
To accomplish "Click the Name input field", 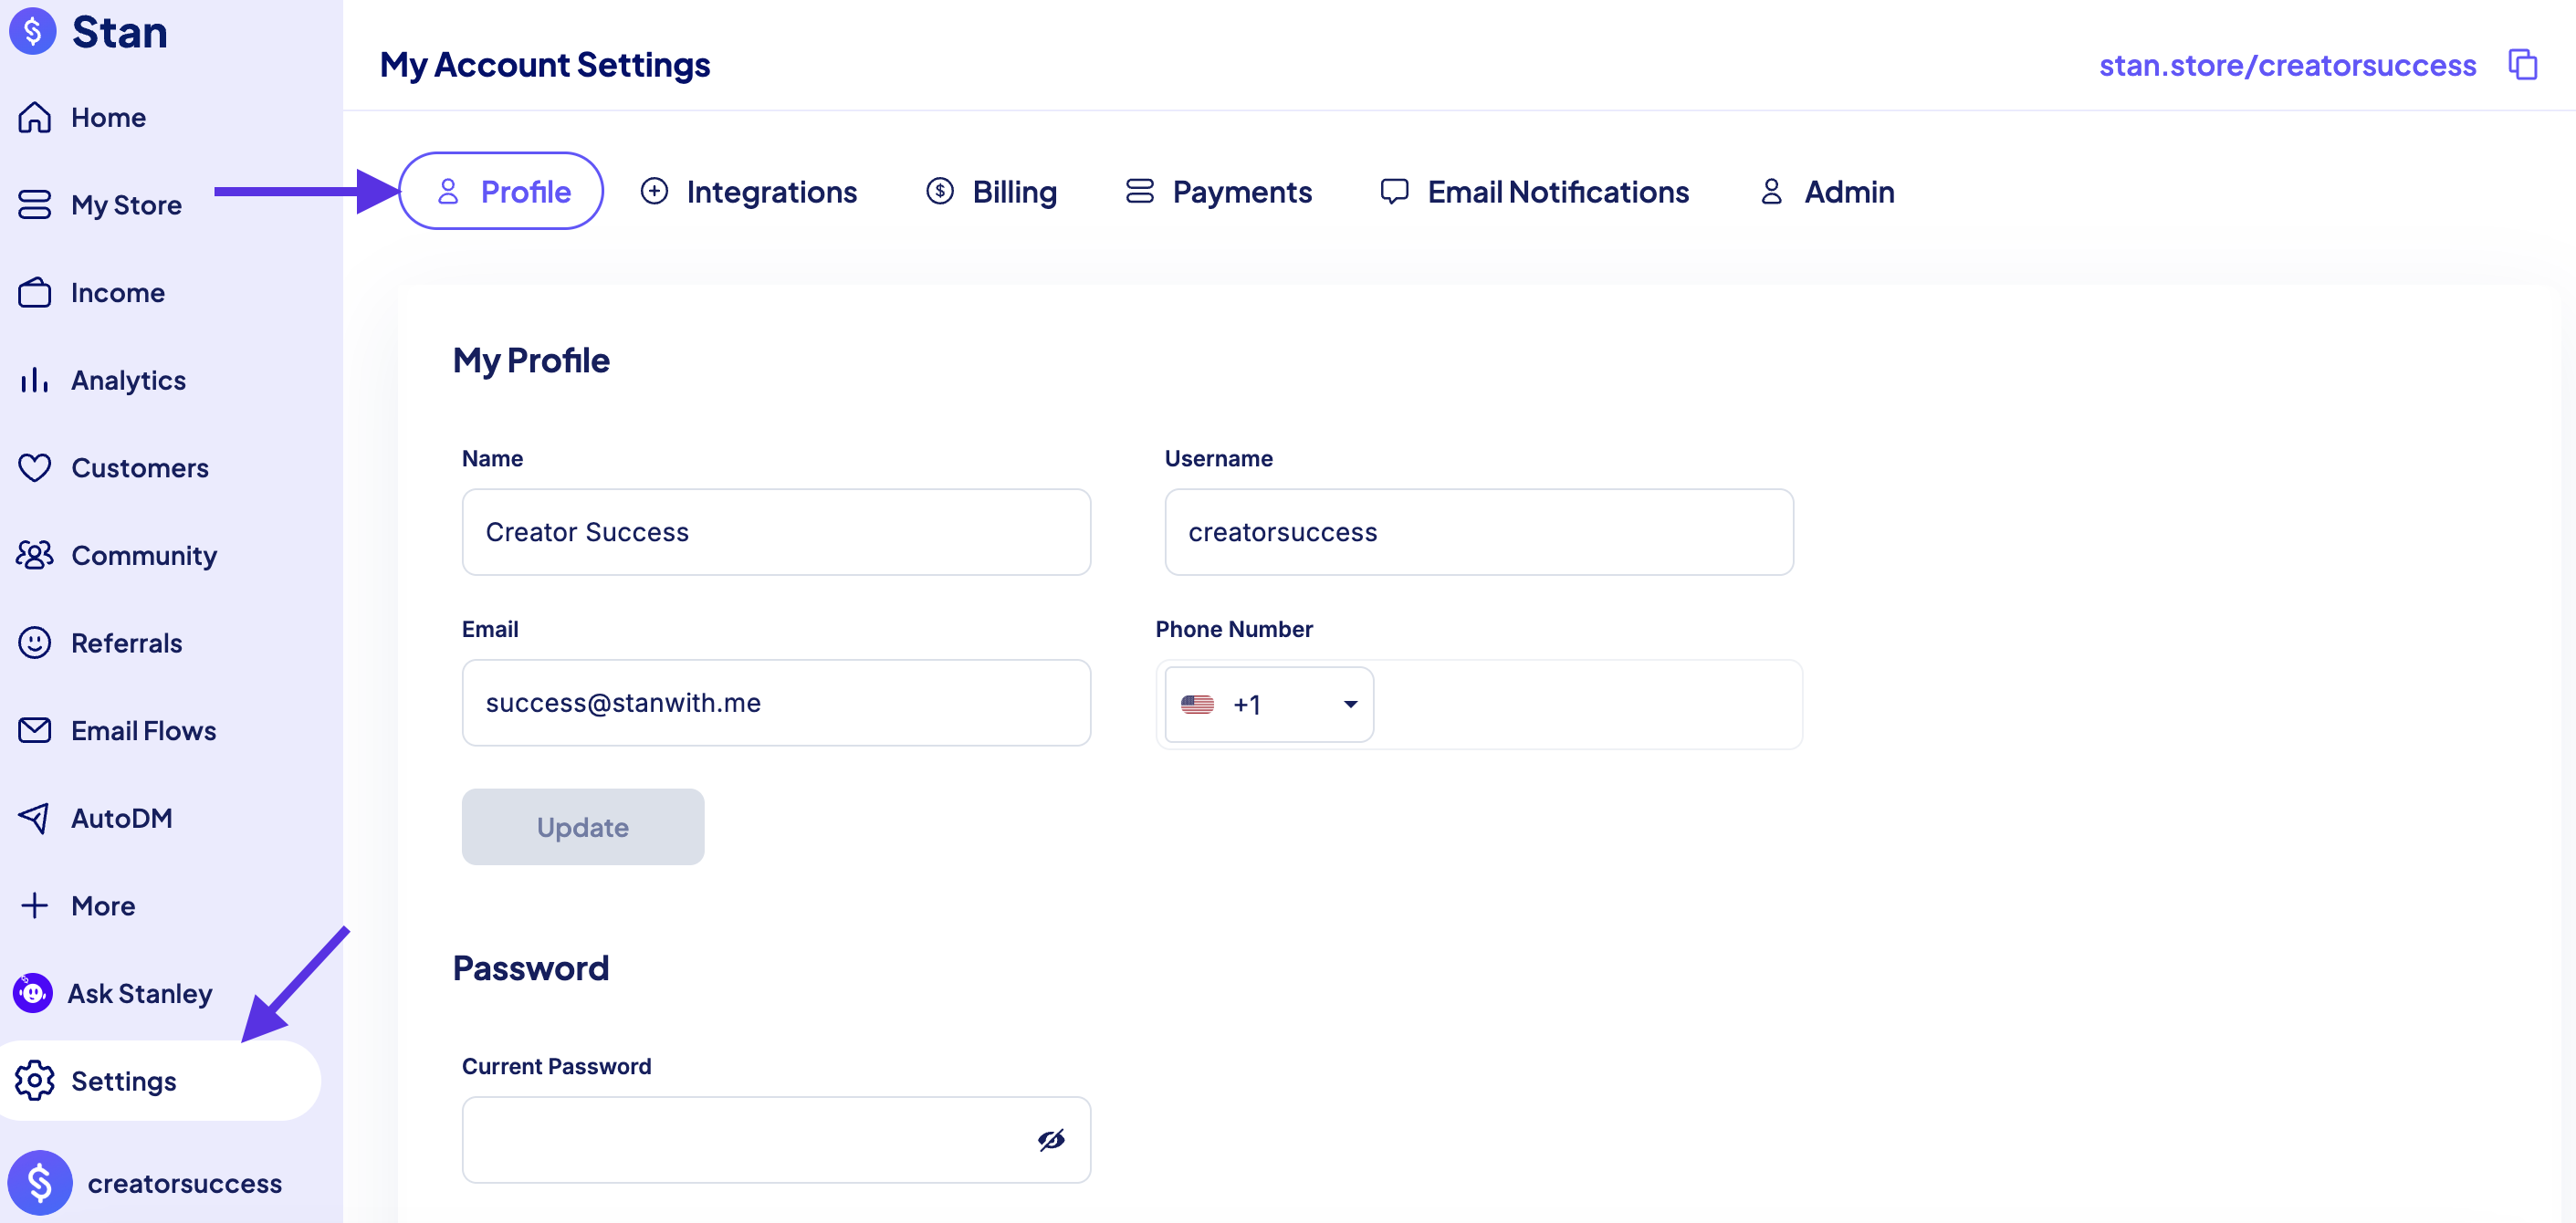I will pyautogui.click(x=776, y=532).
